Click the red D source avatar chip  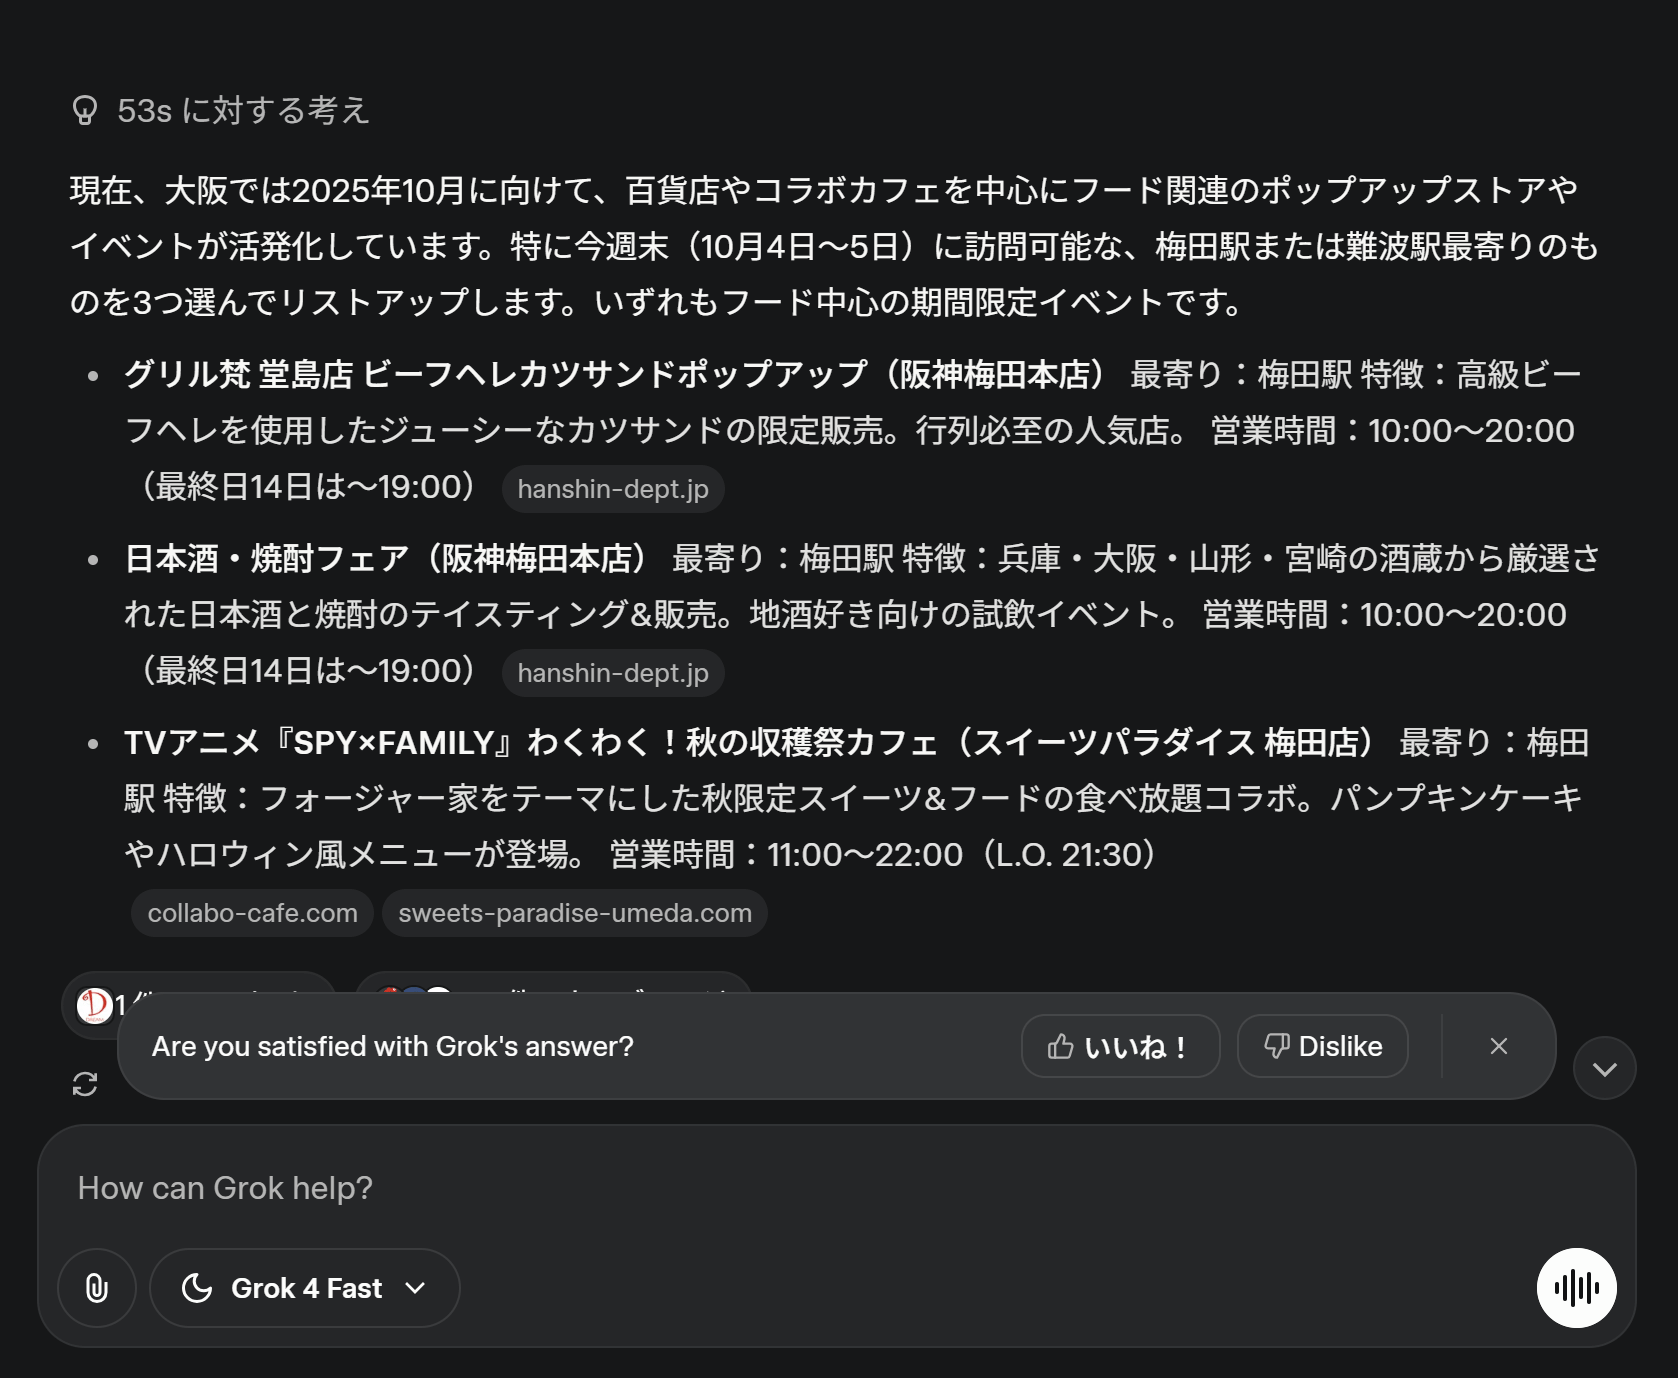95,1003
